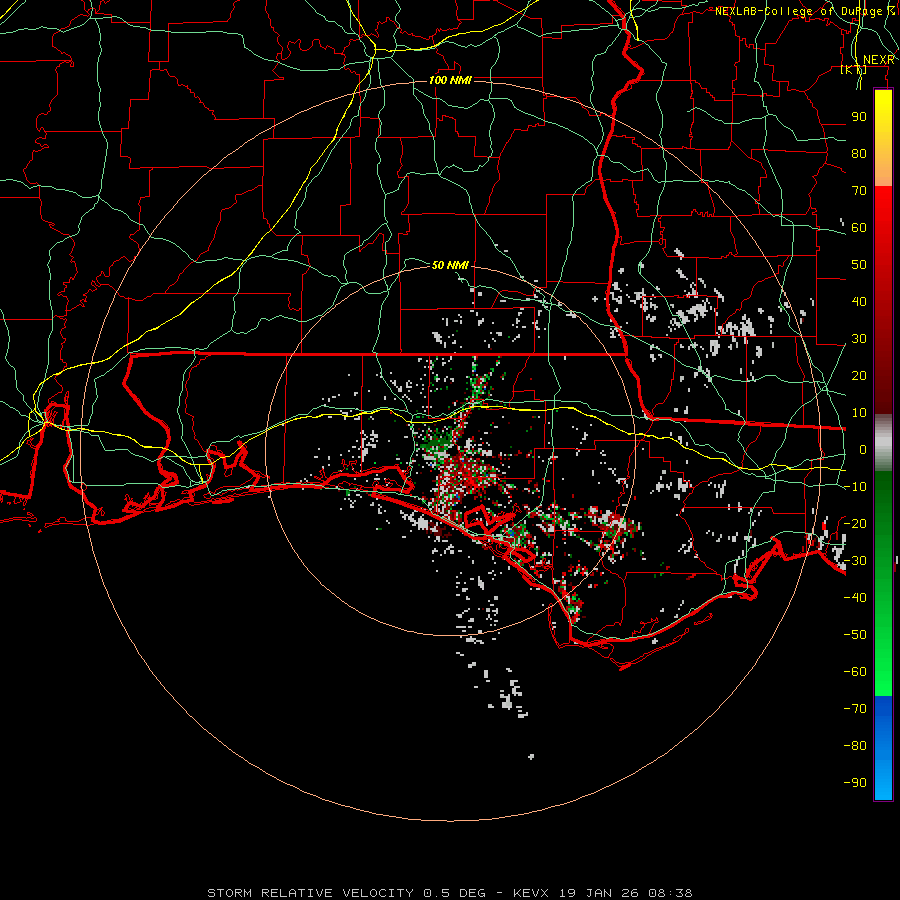
Task: Pick the light blue bottom segment of color bar
Action: click(883, 778)
